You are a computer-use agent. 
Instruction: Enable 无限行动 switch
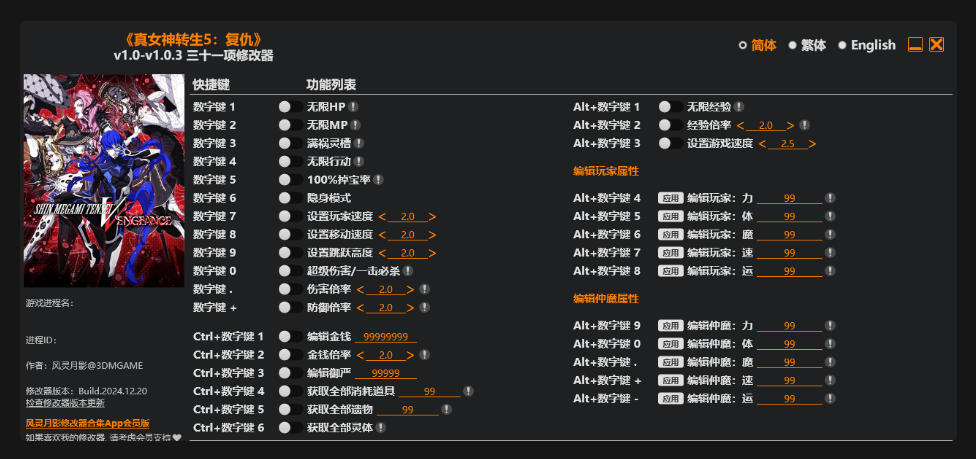[x=290, y=161]
